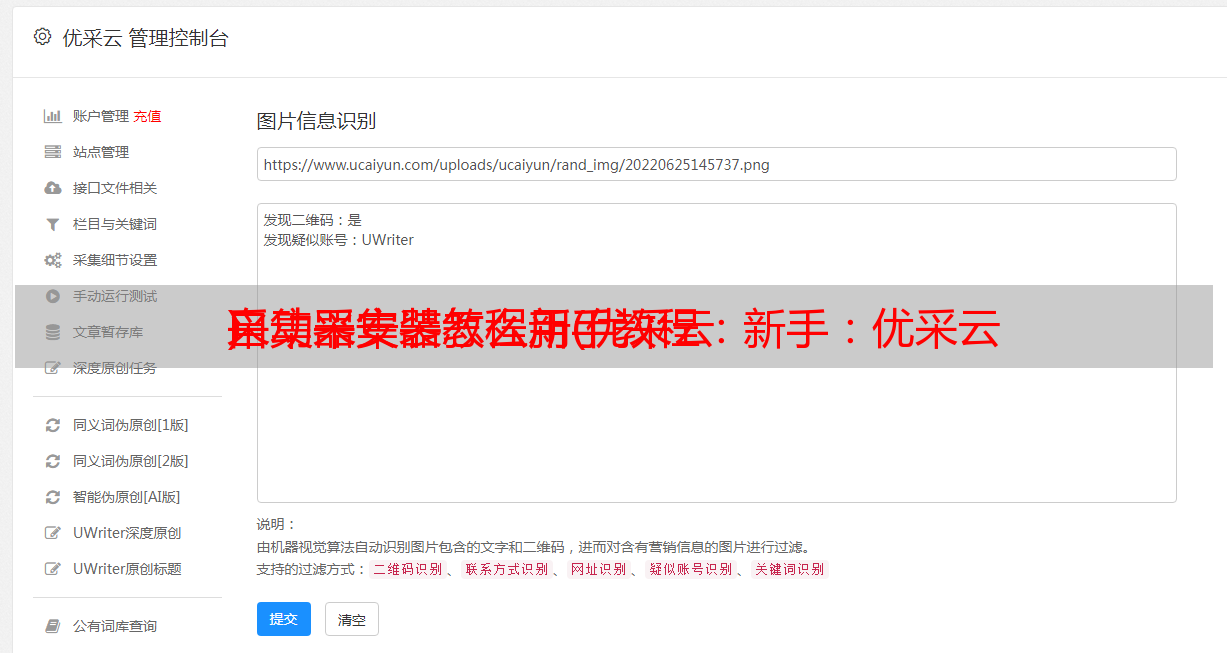The width and height of the screenshot is (1227, 653).
Task: Select 智能伪原创[AI版] in the sidebar
Action: point(126,497)
